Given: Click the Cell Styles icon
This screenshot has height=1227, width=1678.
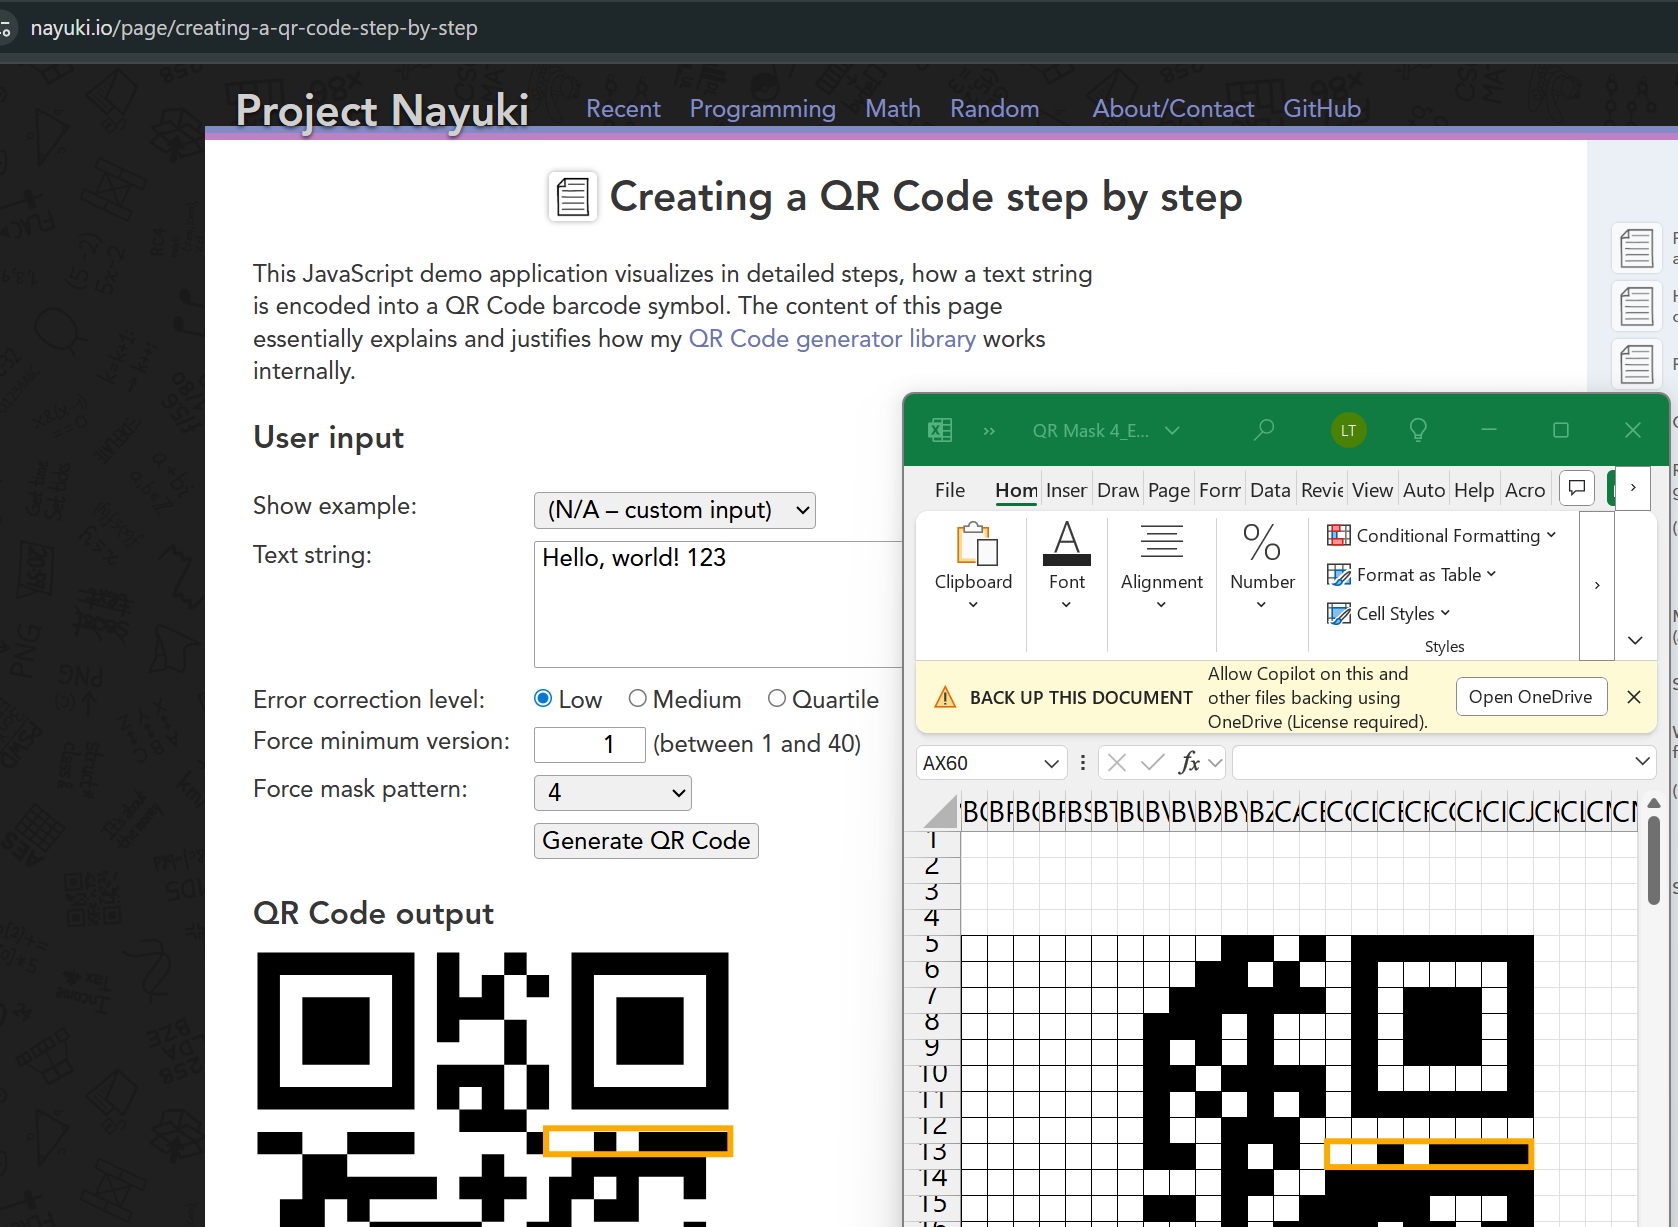Looking at the screenshot, I should 1338,613.
